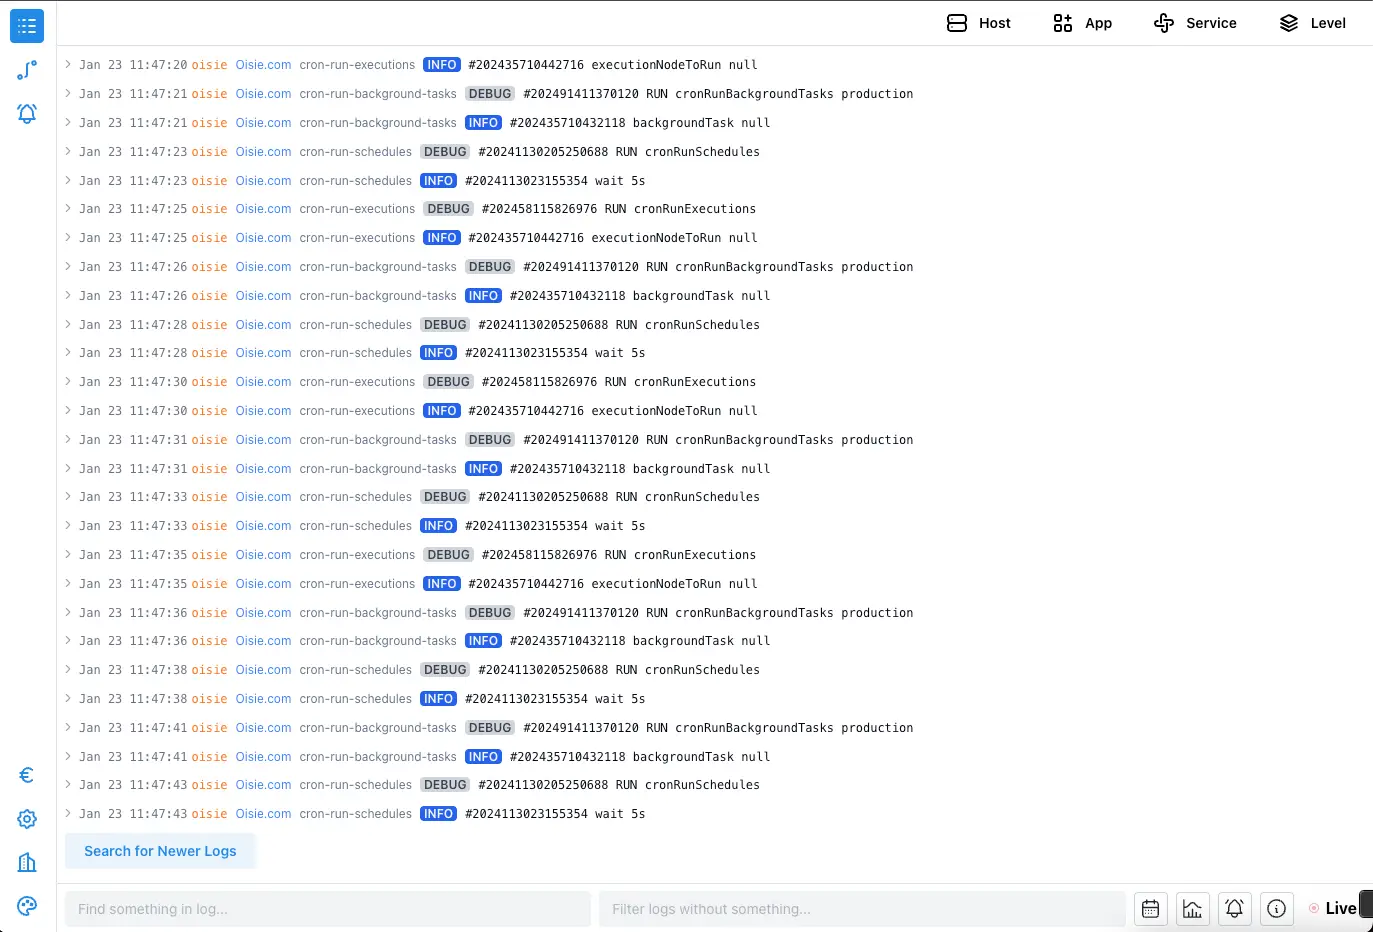Open the log histogram chart view
Screen dimensions: 1373x932
tap(1192, 908)
